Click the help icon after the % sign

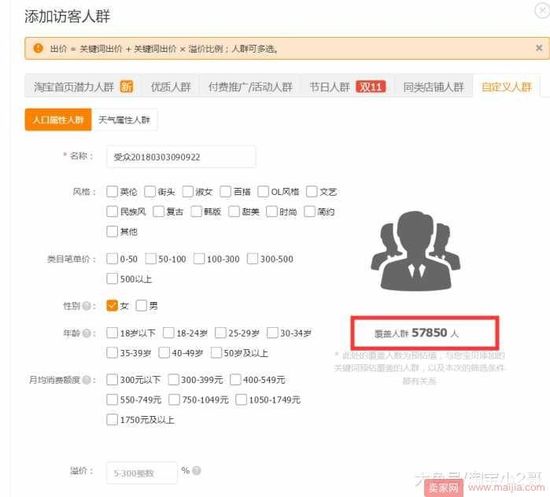pyautogui.click(x=196, y=470)
